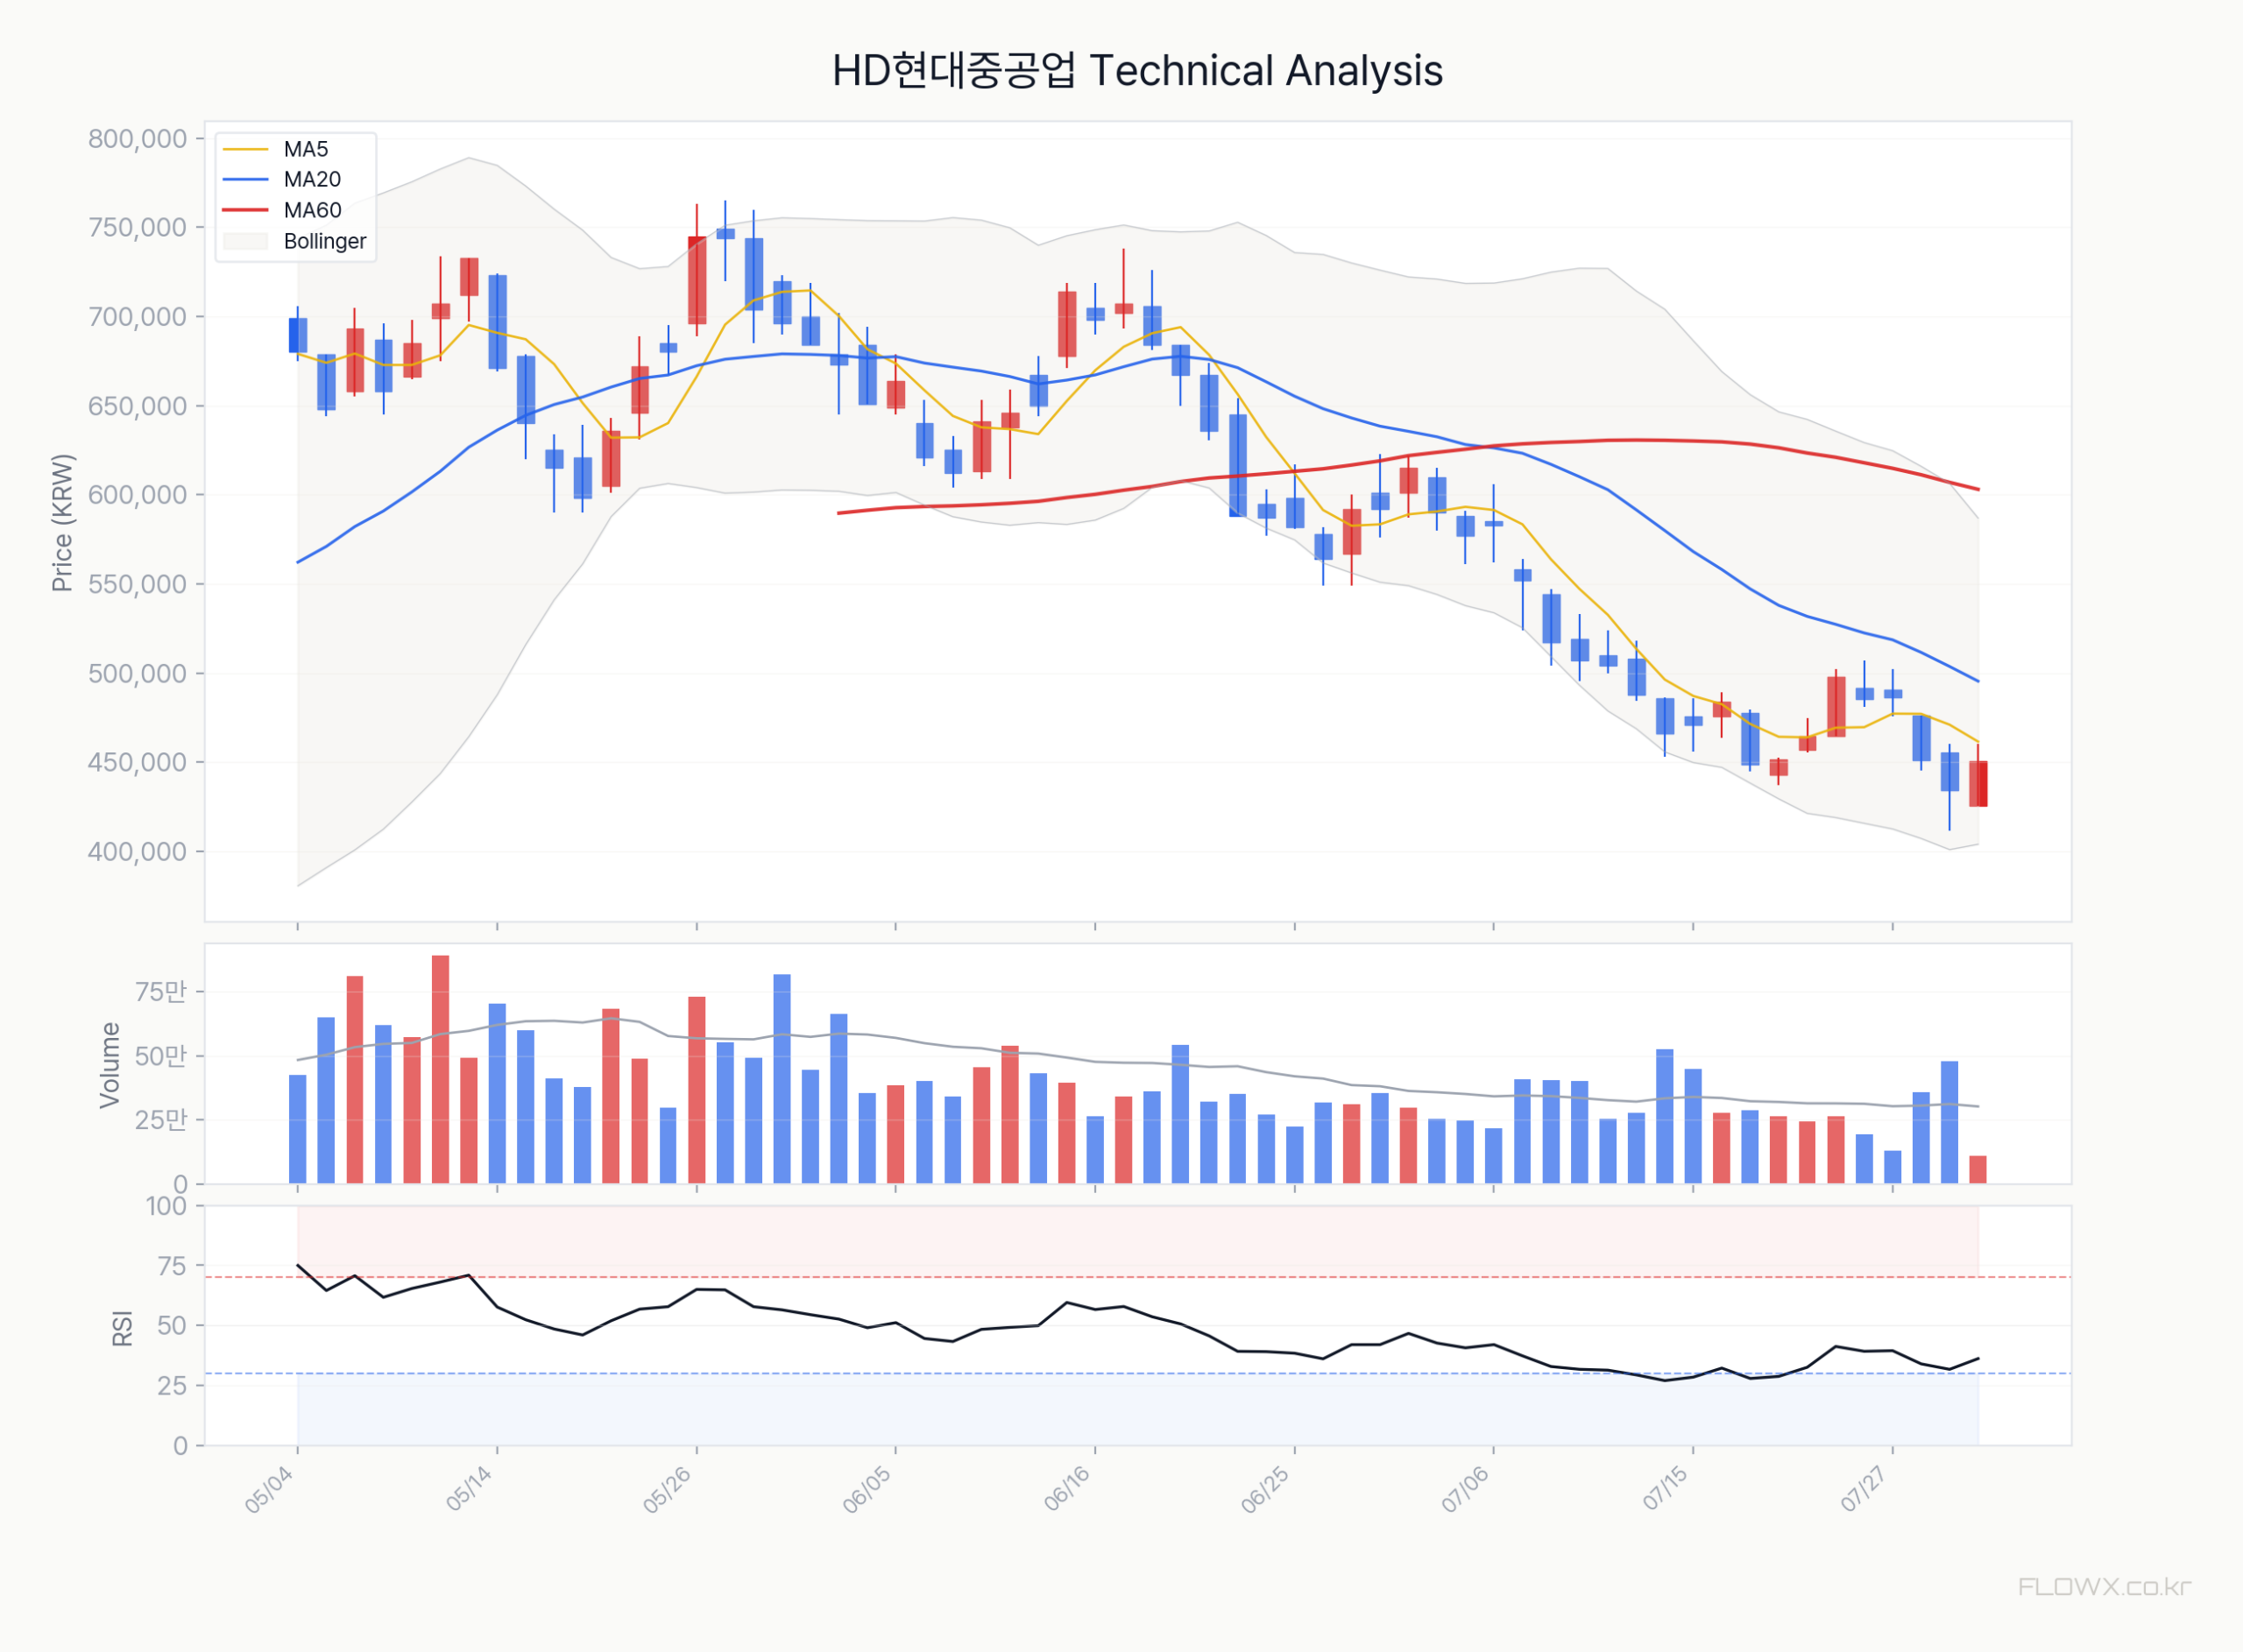Click the 0 tick on the RSI axis
Screen dimensions: 2243x1652
click(x=180, y=1446)
